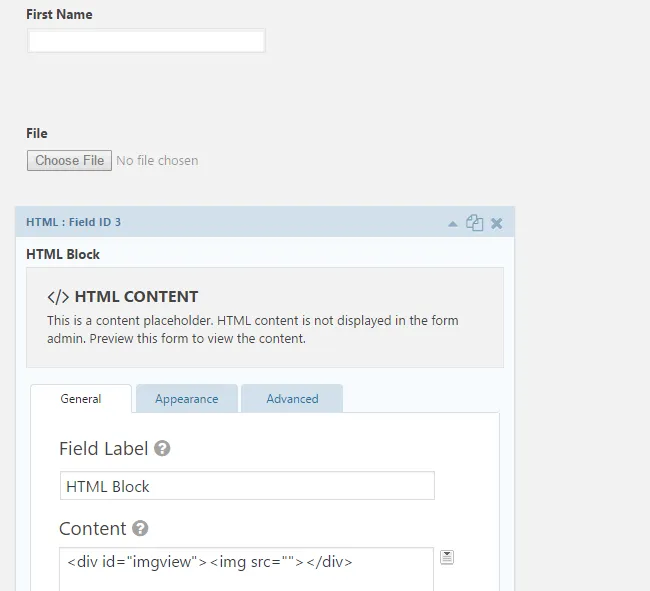The height and width of the screenshot is (591, 650).
Task: Switch to the Appearance tab
Action: tap(186, 399)
